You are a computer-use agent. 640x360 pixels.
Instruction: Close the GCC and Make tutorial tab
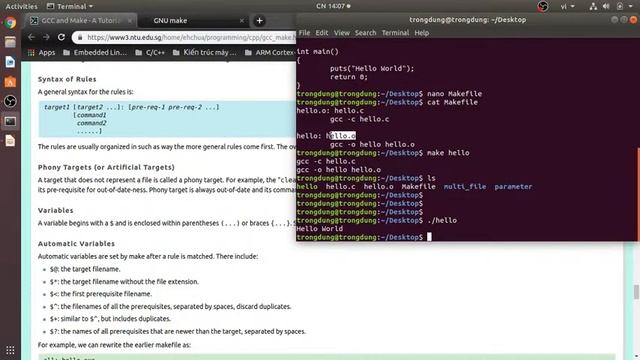[x=130, y=20]
